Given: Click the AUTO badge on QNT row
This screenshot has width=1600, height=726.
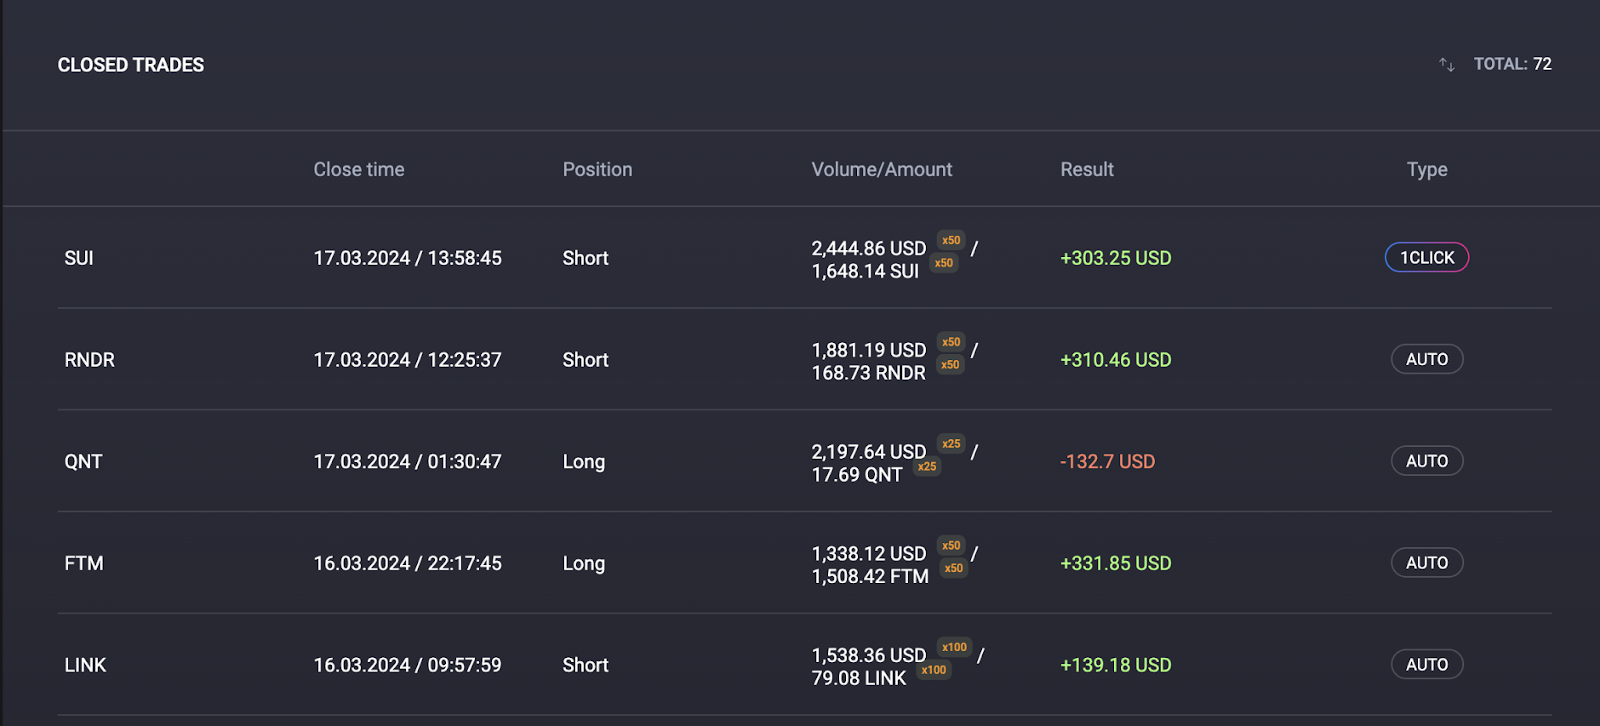Looking at the screenshot, I should [x=1426, y=461].
